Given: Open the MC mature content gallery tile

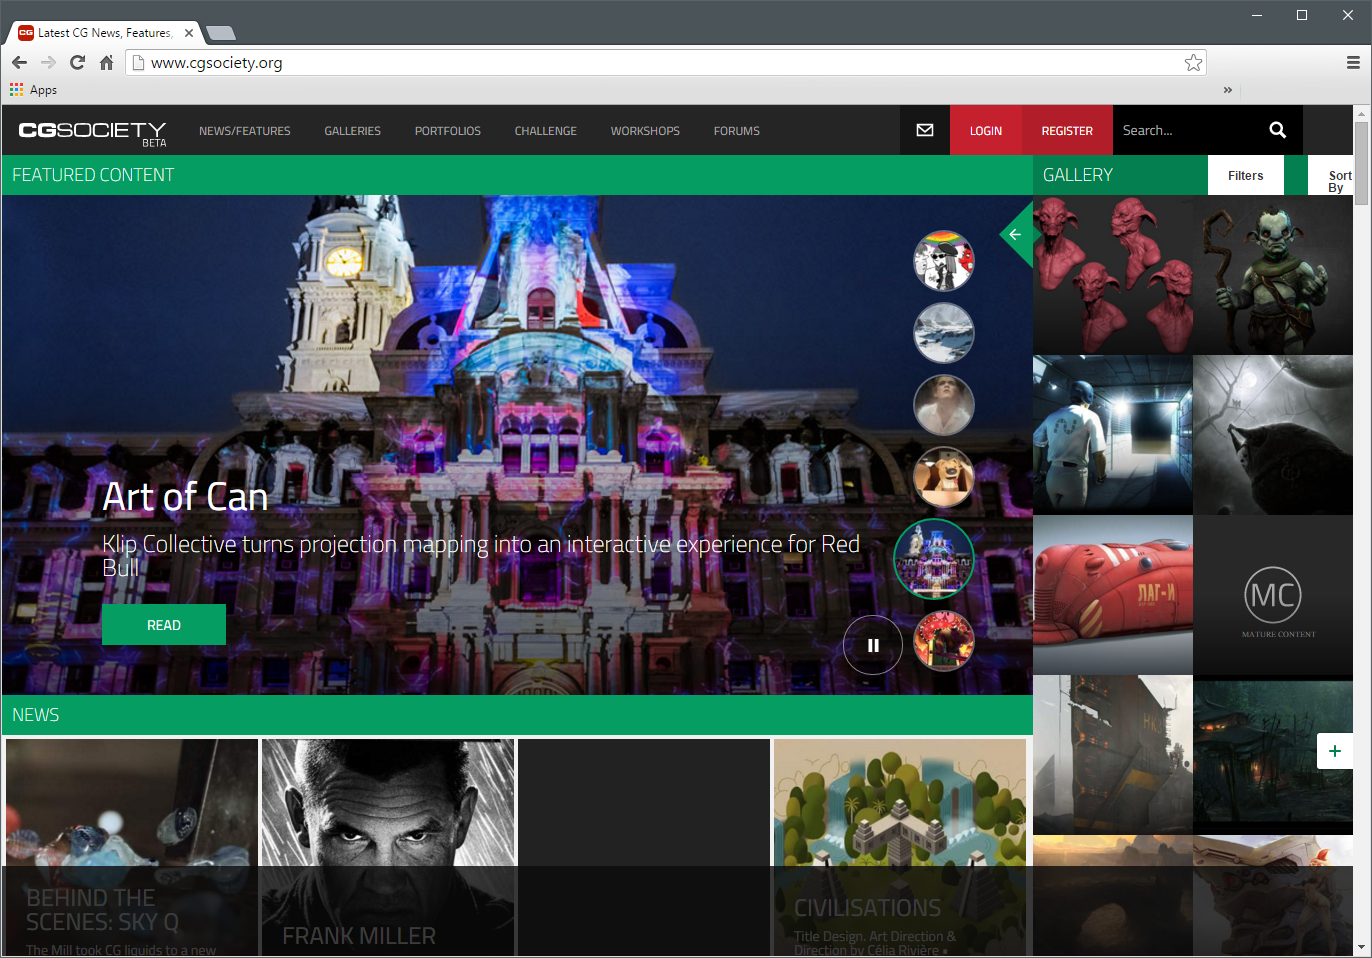Looking at the screenshot, I should [1273, 595].
